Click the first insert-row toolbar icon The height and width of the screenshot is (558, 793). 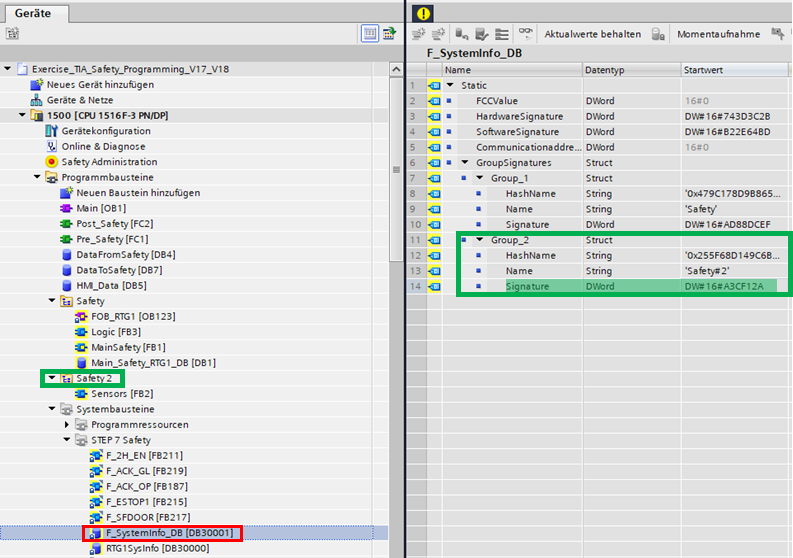tap(418, 34)
